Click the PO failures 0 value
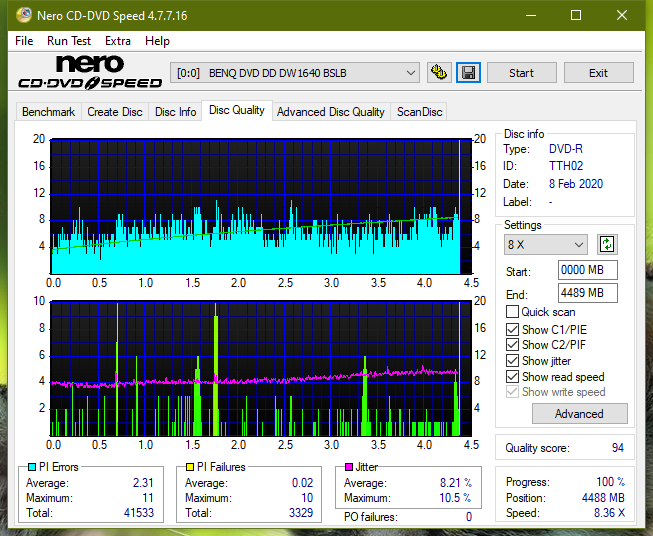This screenshot has height=536, width=653. tap(469, 517)
